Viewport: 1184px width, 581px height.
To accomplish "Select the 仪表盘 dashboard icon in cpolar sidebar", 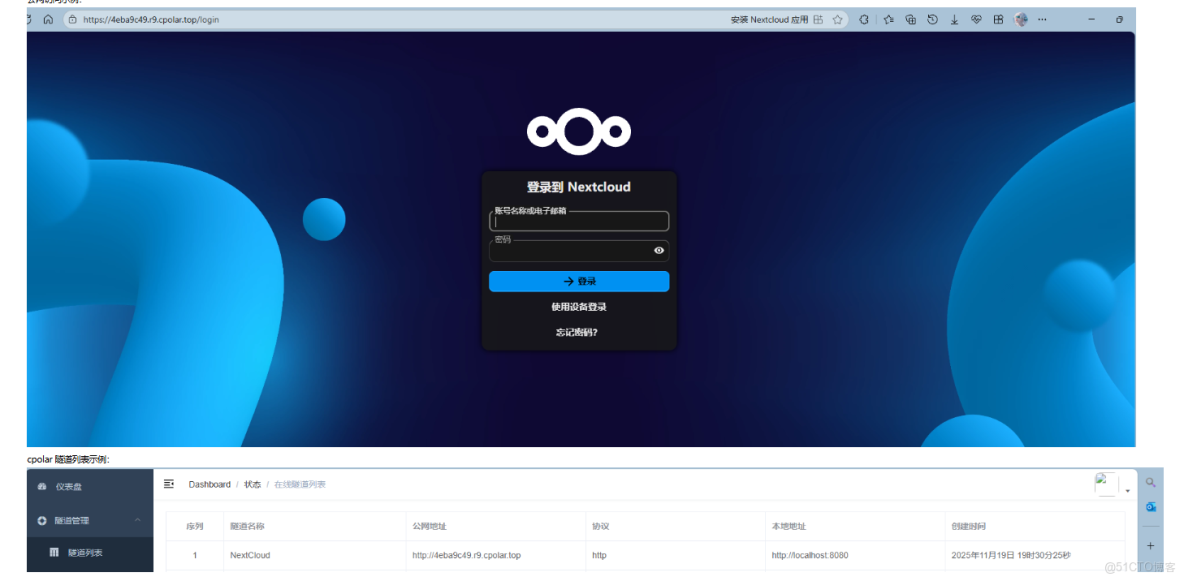I will click(x=40, y=485).
